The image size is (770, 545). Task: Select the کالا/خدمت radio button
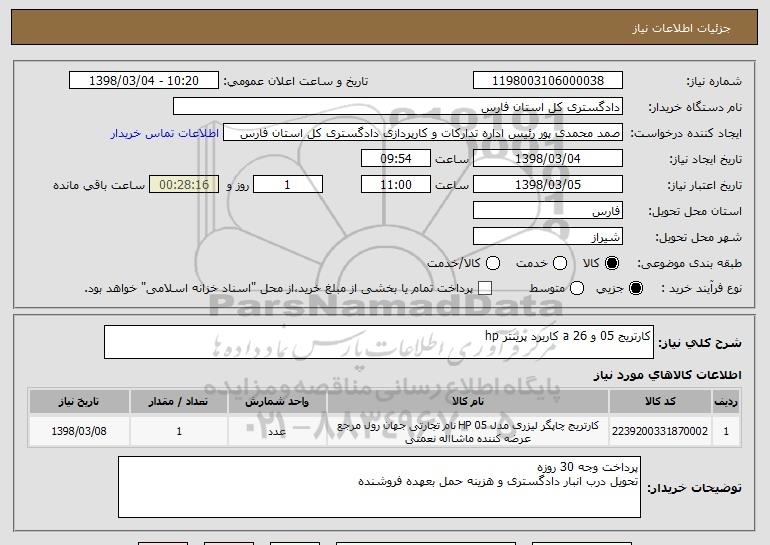[493, 263]
